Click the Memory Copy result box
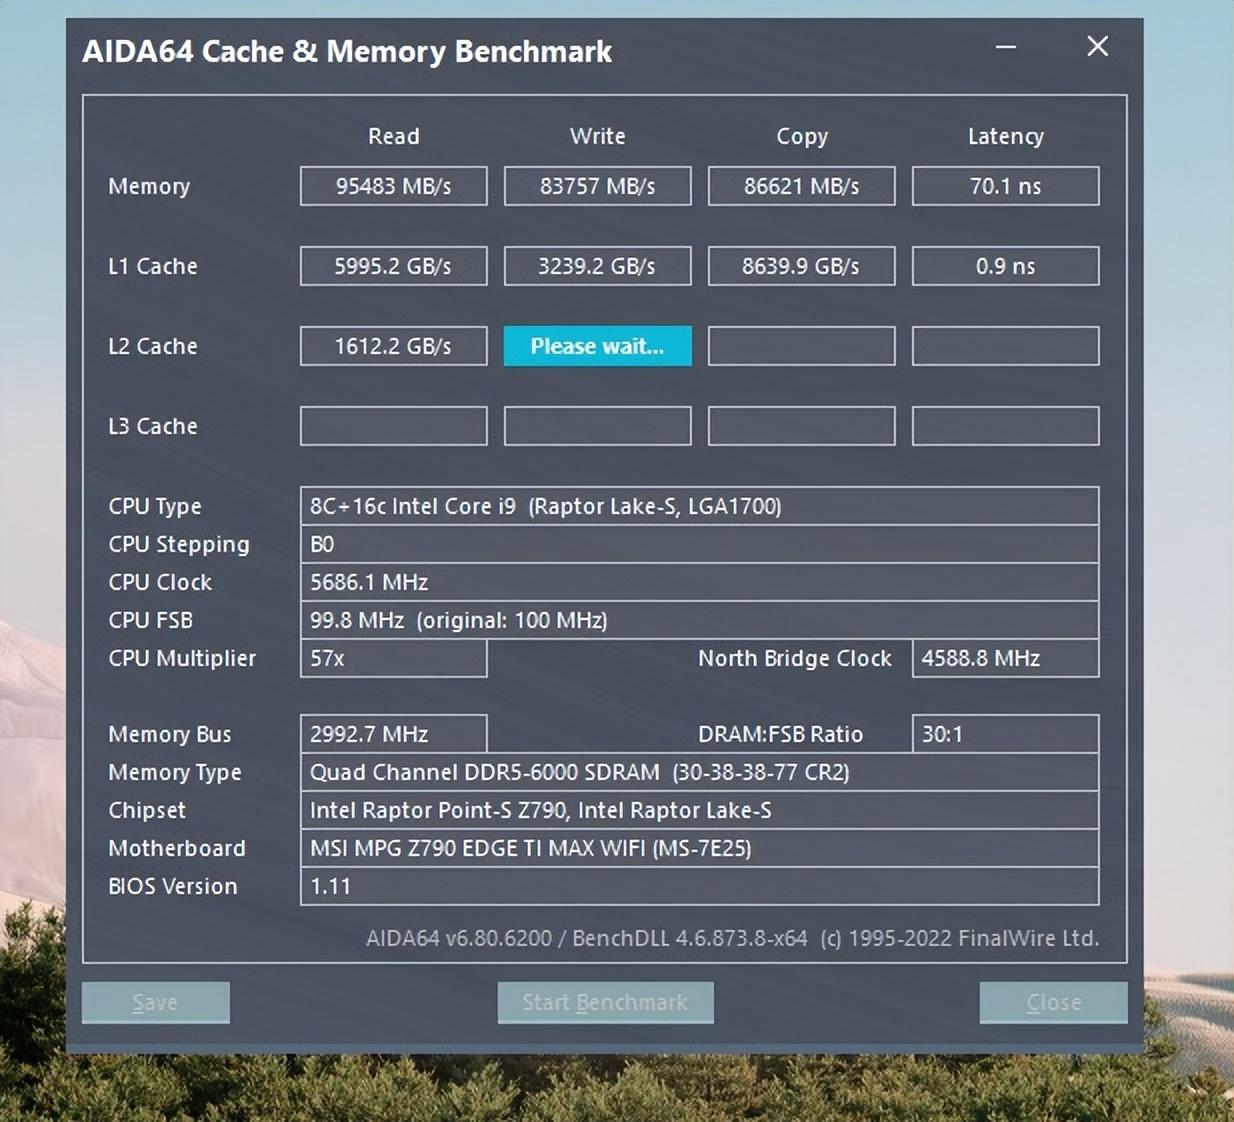This screenshot has height=1122, width=1234. coord(801,186)
